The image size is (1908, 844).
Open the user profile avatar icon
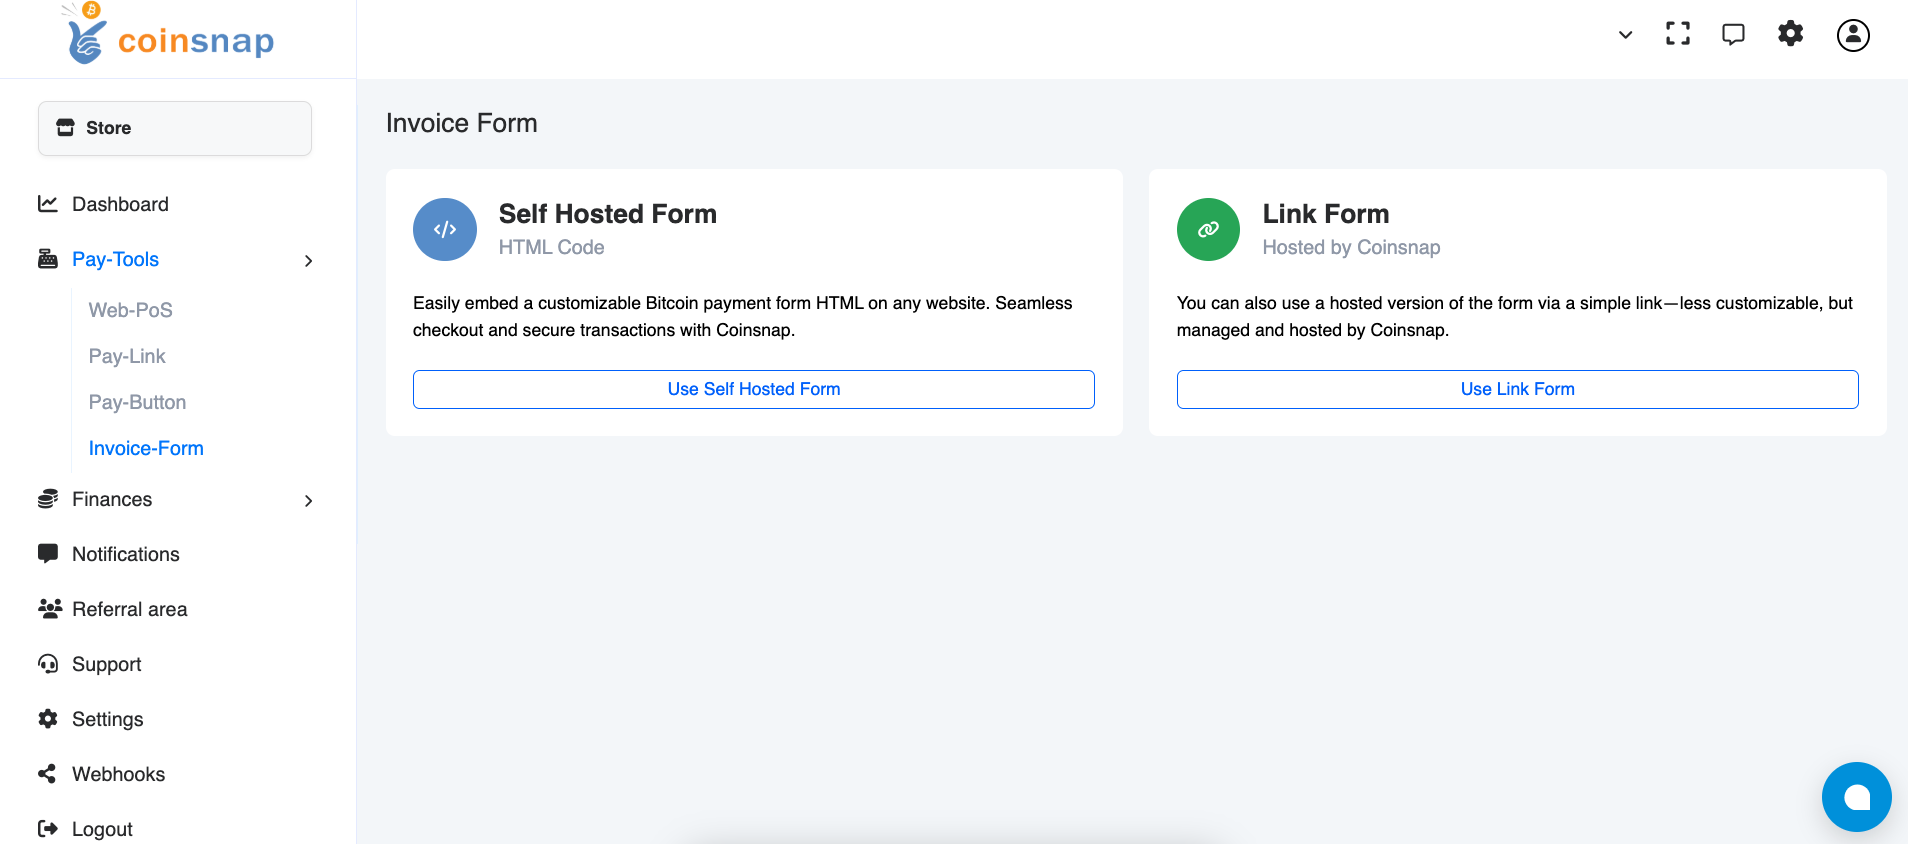(1852, 35)
